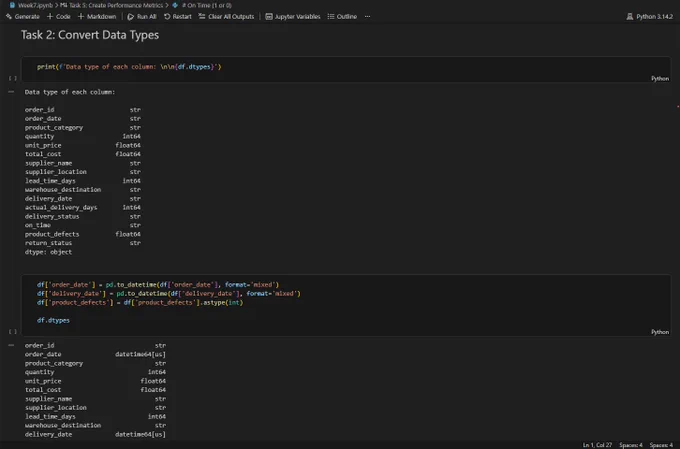Click the Task 2: Convert Data Types heading
Screen dimensions: 680x449
click(90, 35)
